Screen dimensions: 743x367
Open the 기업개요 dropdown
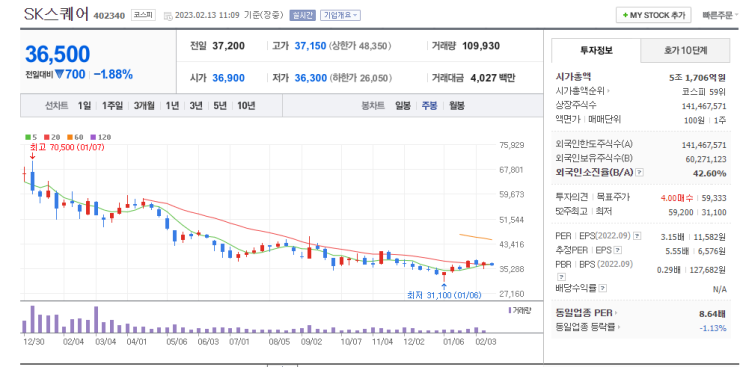coord(340,15)
